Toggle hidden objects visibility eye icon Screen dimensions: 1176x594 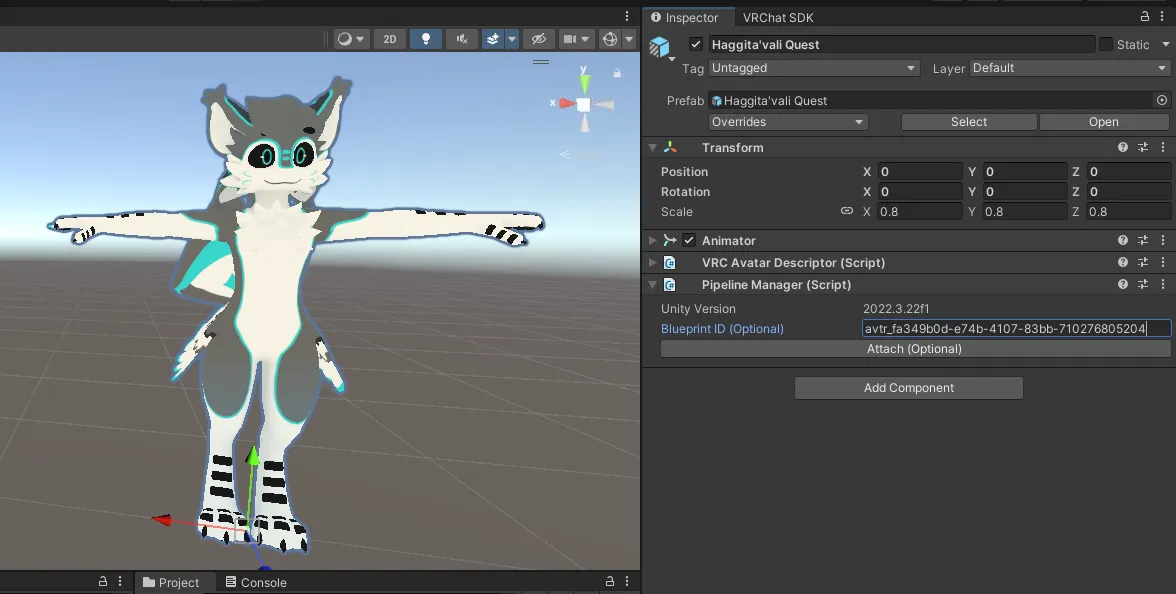pyautogui.click(x=538, y=39)
